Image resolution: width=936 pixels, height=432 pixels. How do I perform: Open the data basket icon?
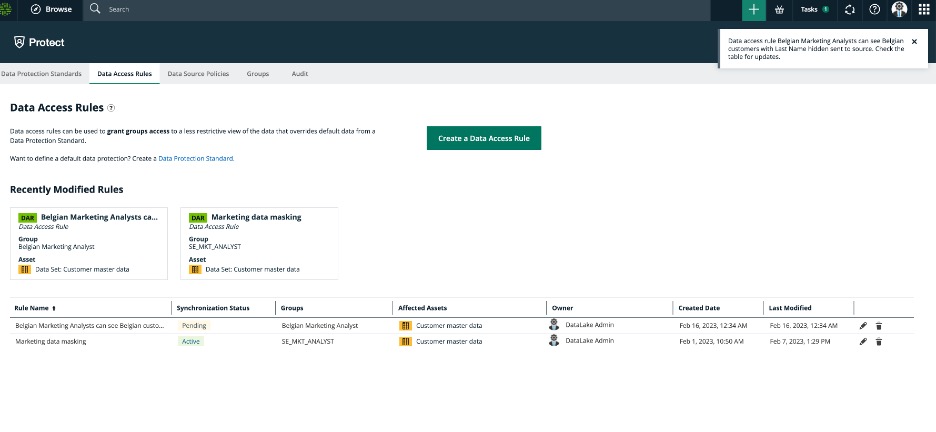[779, 9]
